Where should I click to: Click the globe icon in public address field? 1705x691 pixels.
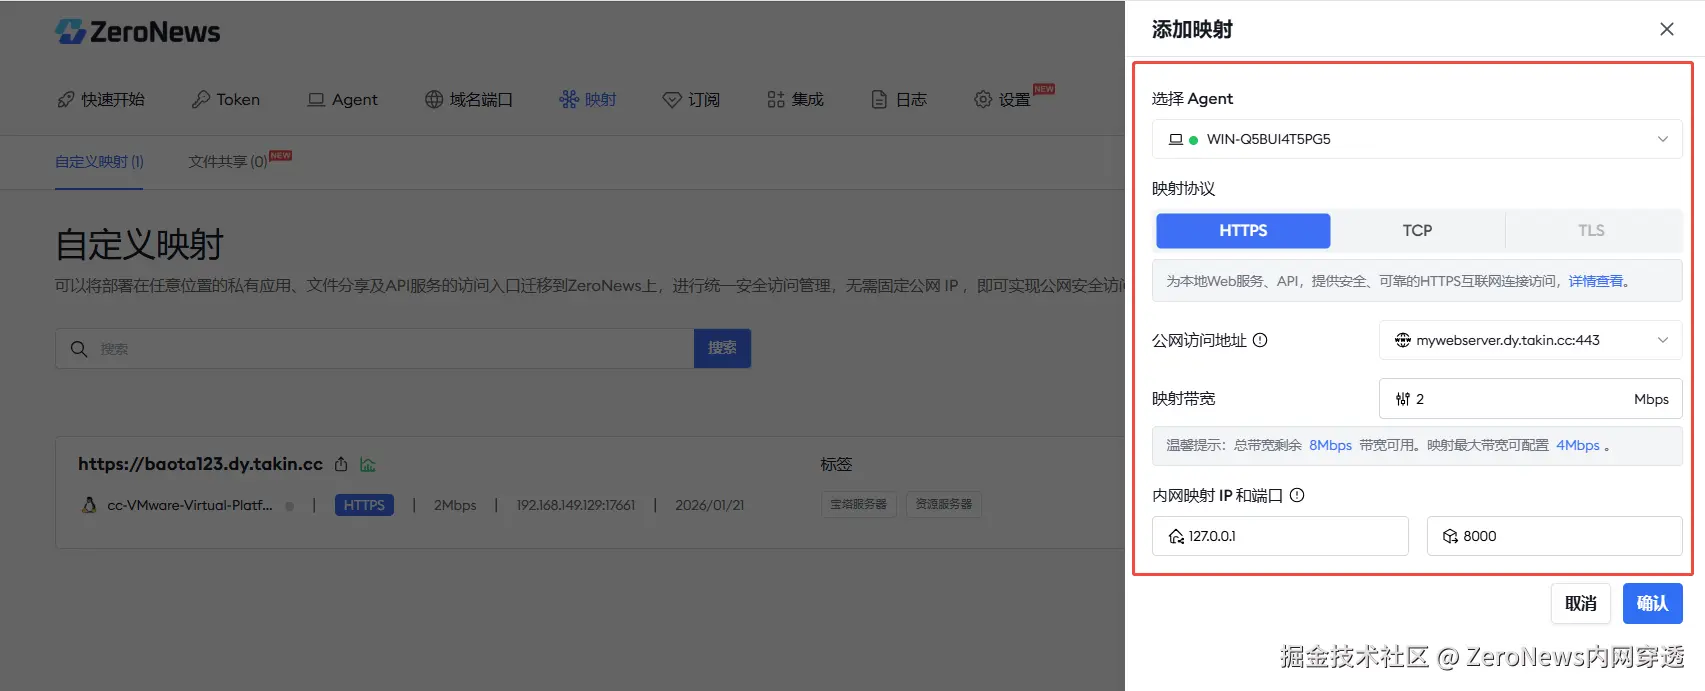point(1403,340)
